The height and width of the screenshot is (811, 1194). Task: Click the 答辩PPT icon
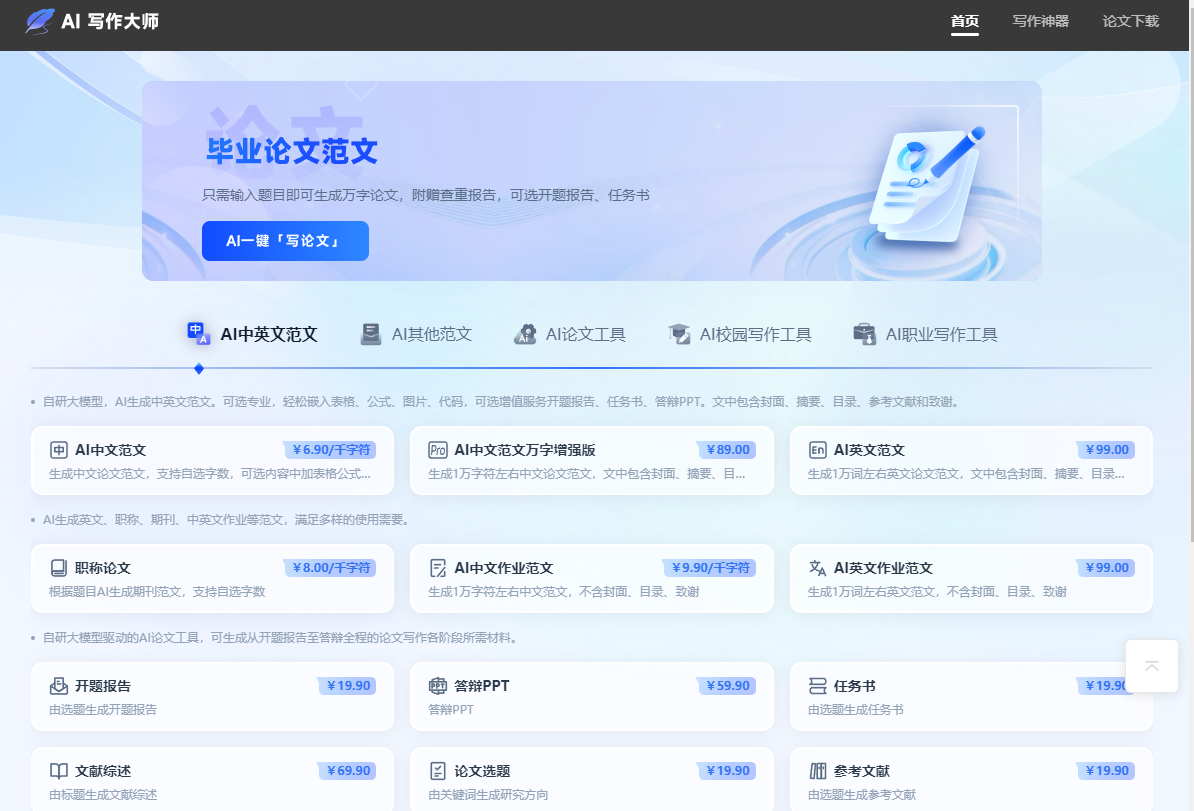tap(438, 686)
